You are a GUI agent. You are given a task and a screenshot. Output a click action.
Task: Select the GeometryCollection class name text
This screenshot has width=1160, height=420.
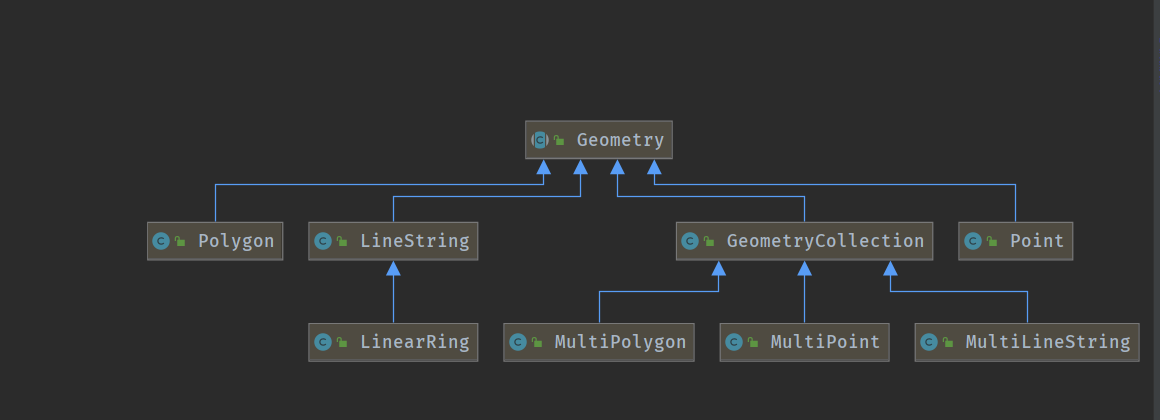tap(825, 241)
